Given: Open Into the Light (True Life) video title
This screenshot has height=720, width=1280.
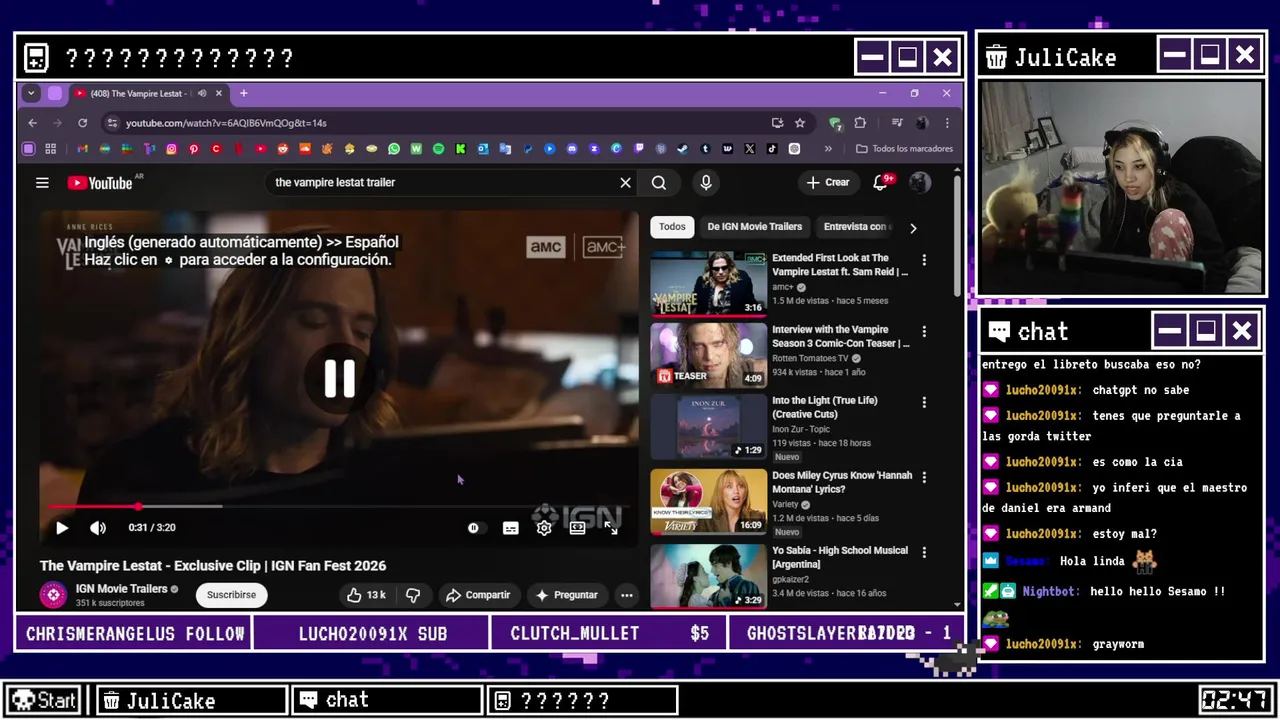Looking at the screenshot, I should (x=825, y=407).
